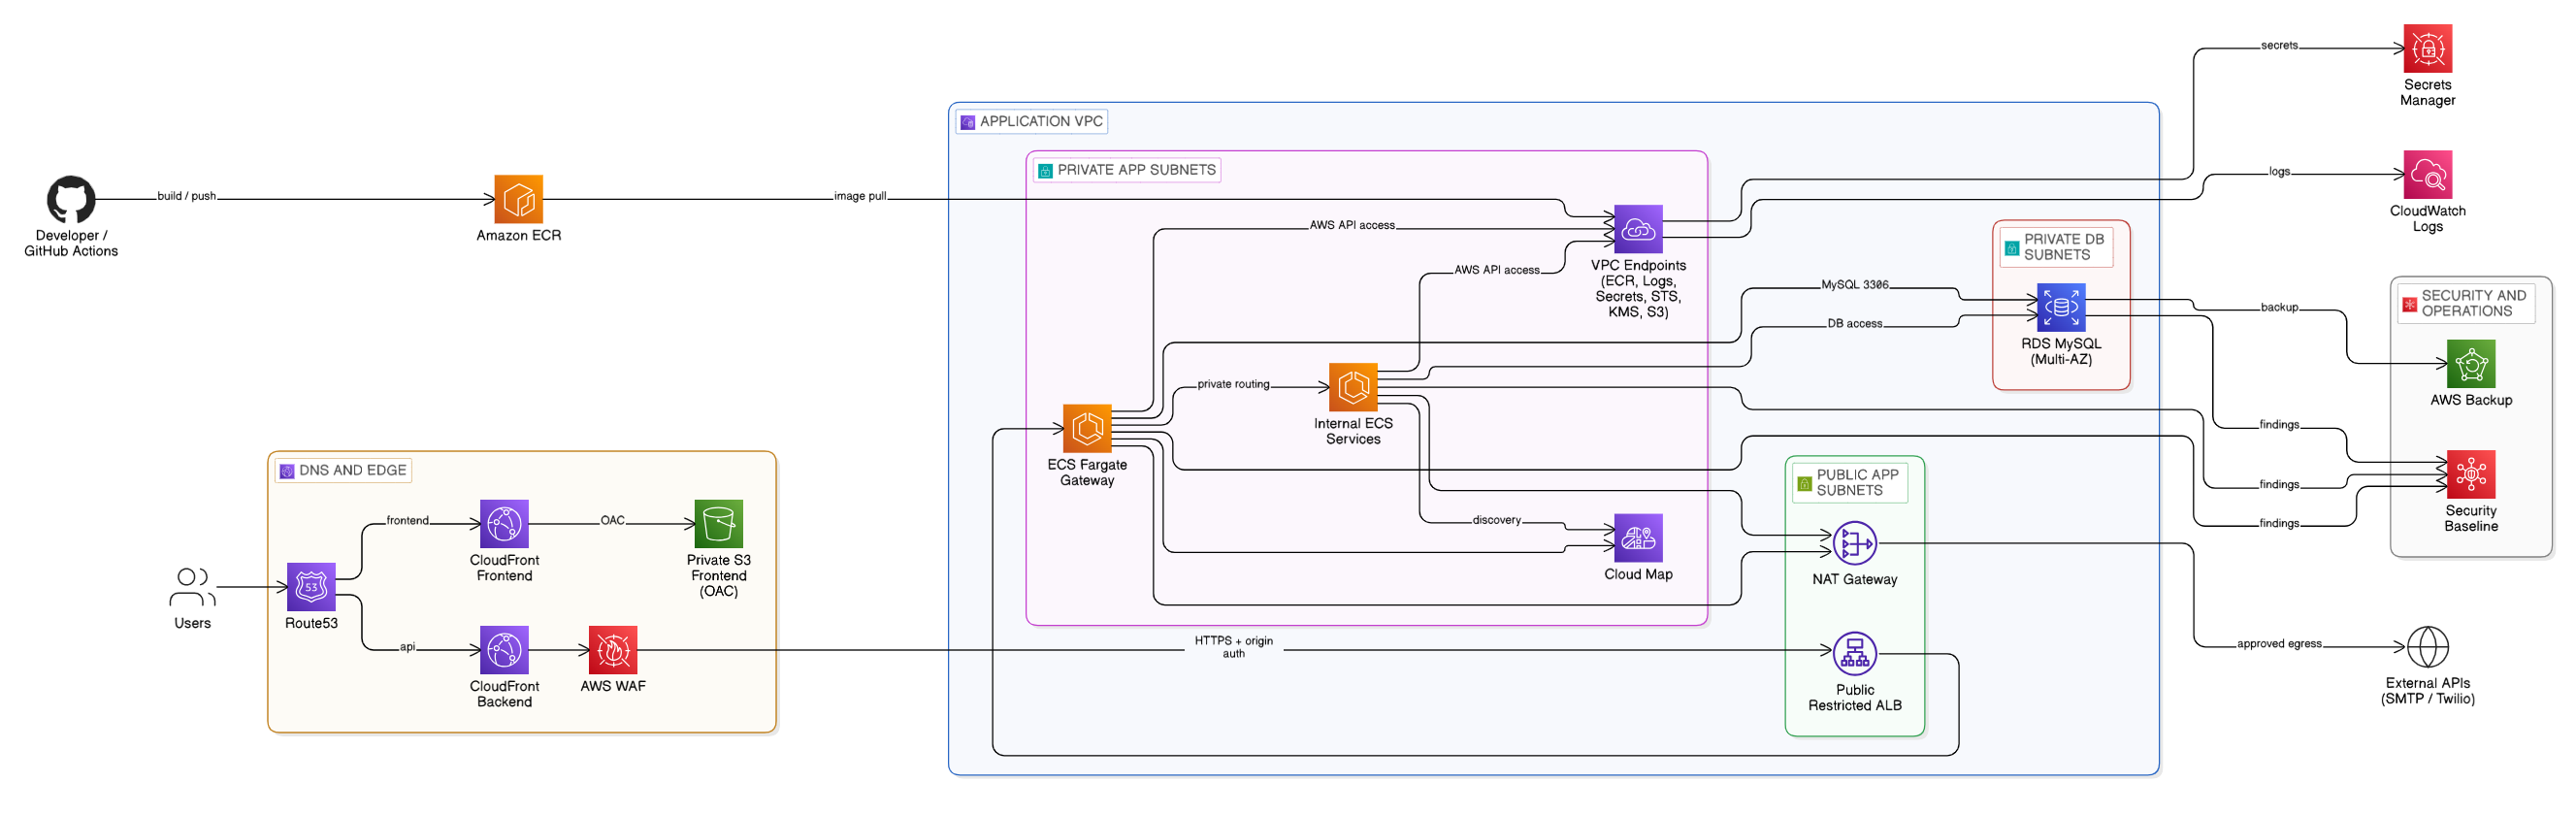Click the 'secrets' edge label
Image resolution: width=2576 pixels, height=815 pixels.
[2279, 45]
